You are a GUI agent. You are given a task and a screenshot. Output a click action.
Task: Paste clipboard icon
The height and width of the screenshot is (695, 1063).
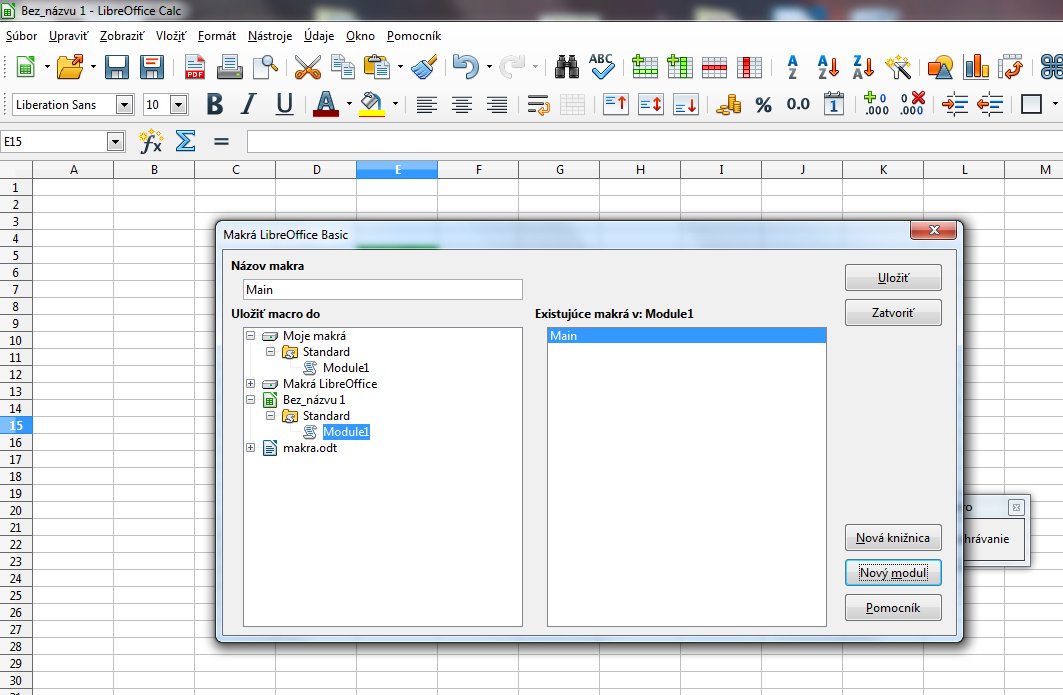tap(377, 67)
